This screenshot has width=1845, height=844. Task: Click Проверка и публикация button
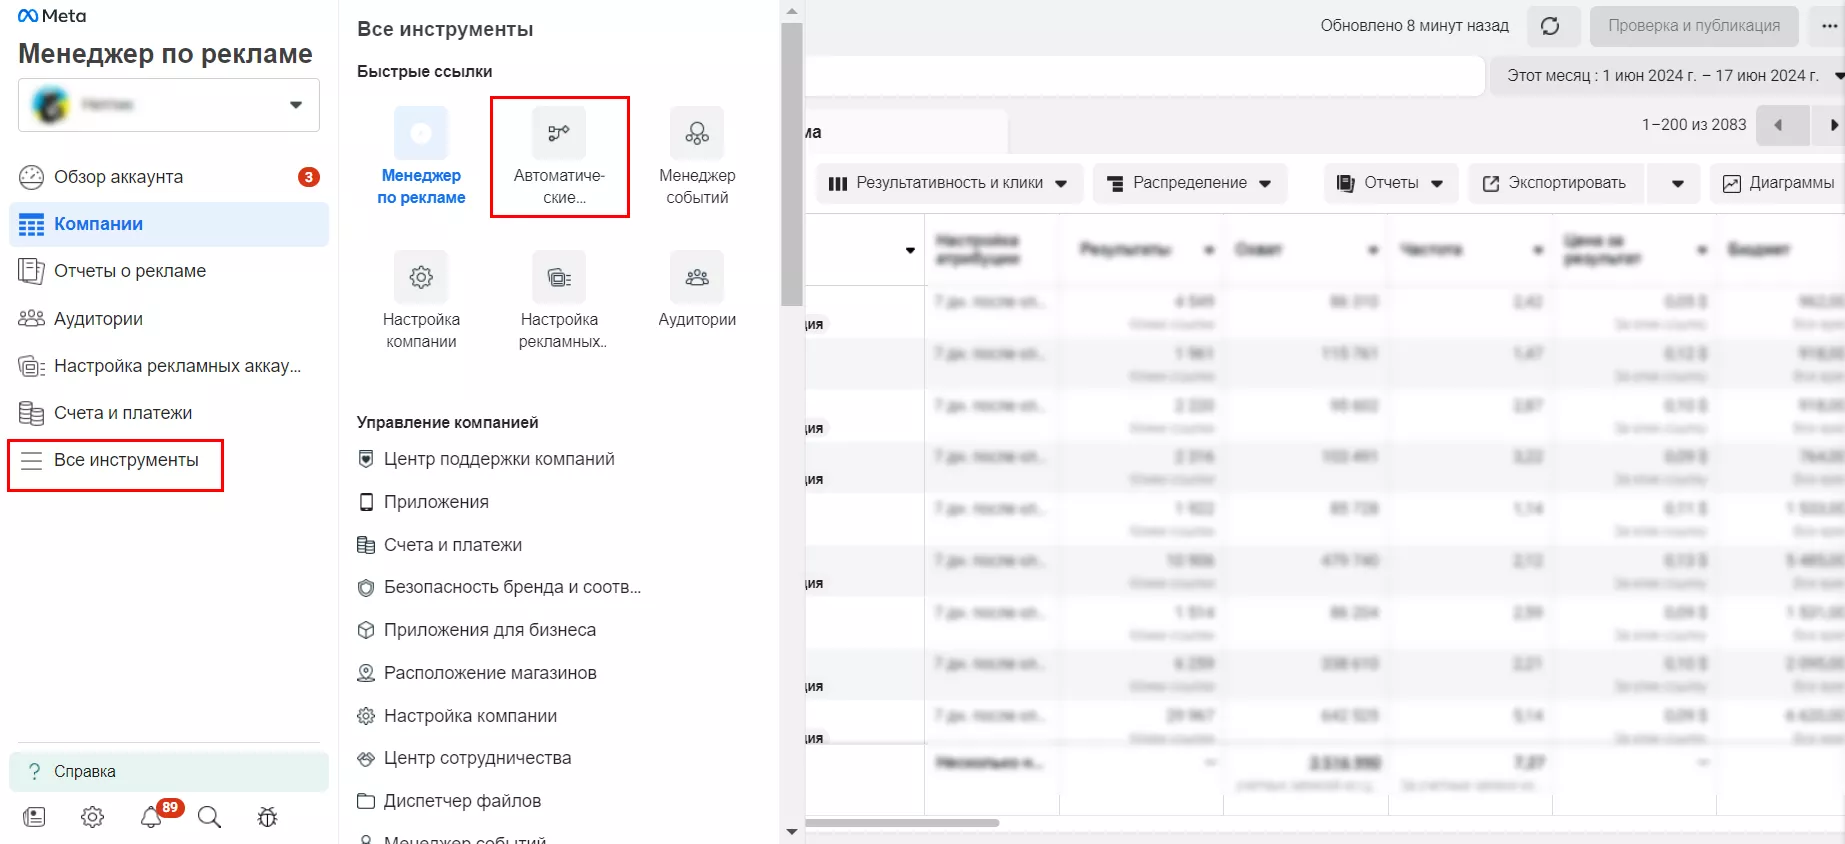click(x=1694, y=26)
